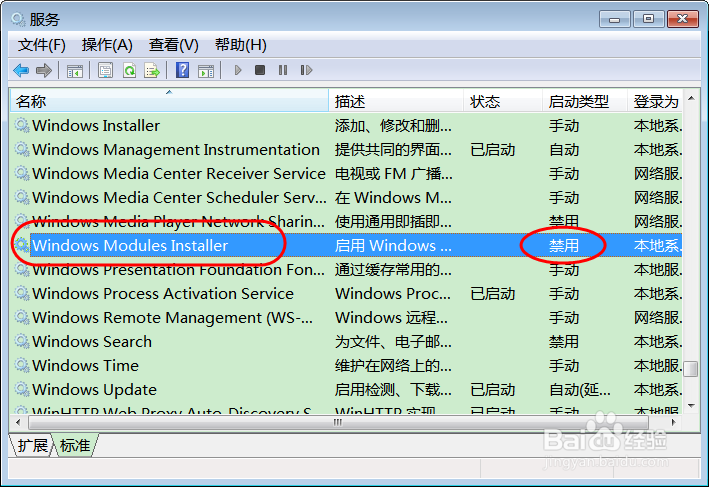Select the Windows Update service
The height and width of the screenshot is (487, 709).
[x=346, y=389]
